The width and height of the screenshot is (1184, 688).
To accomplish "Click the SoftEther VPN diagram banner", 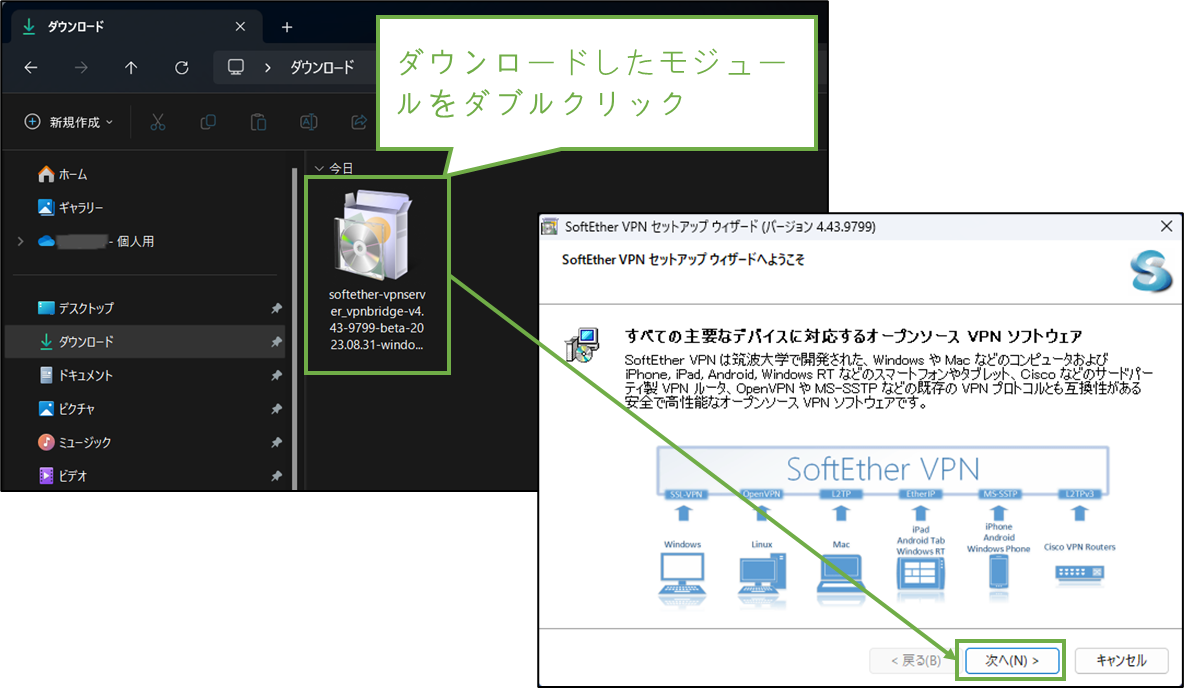I will tap(883, 469).
